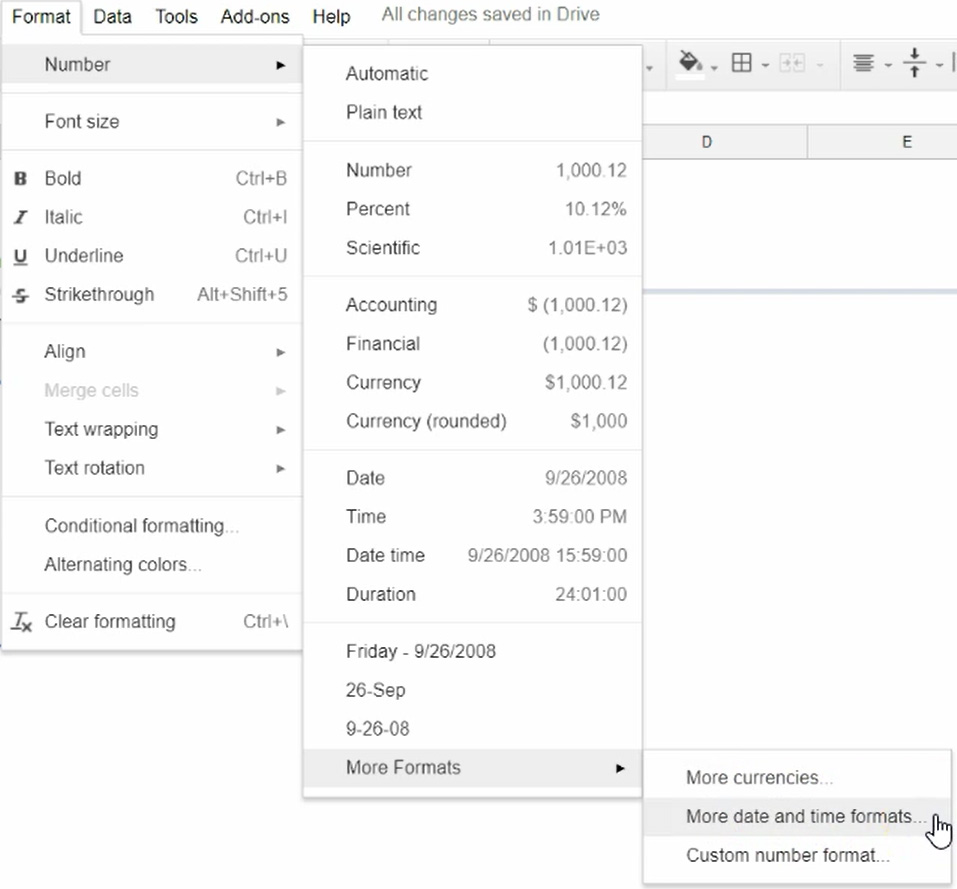Open the Data menu
The width and height of the screenshot is (957, 889).
112,16
